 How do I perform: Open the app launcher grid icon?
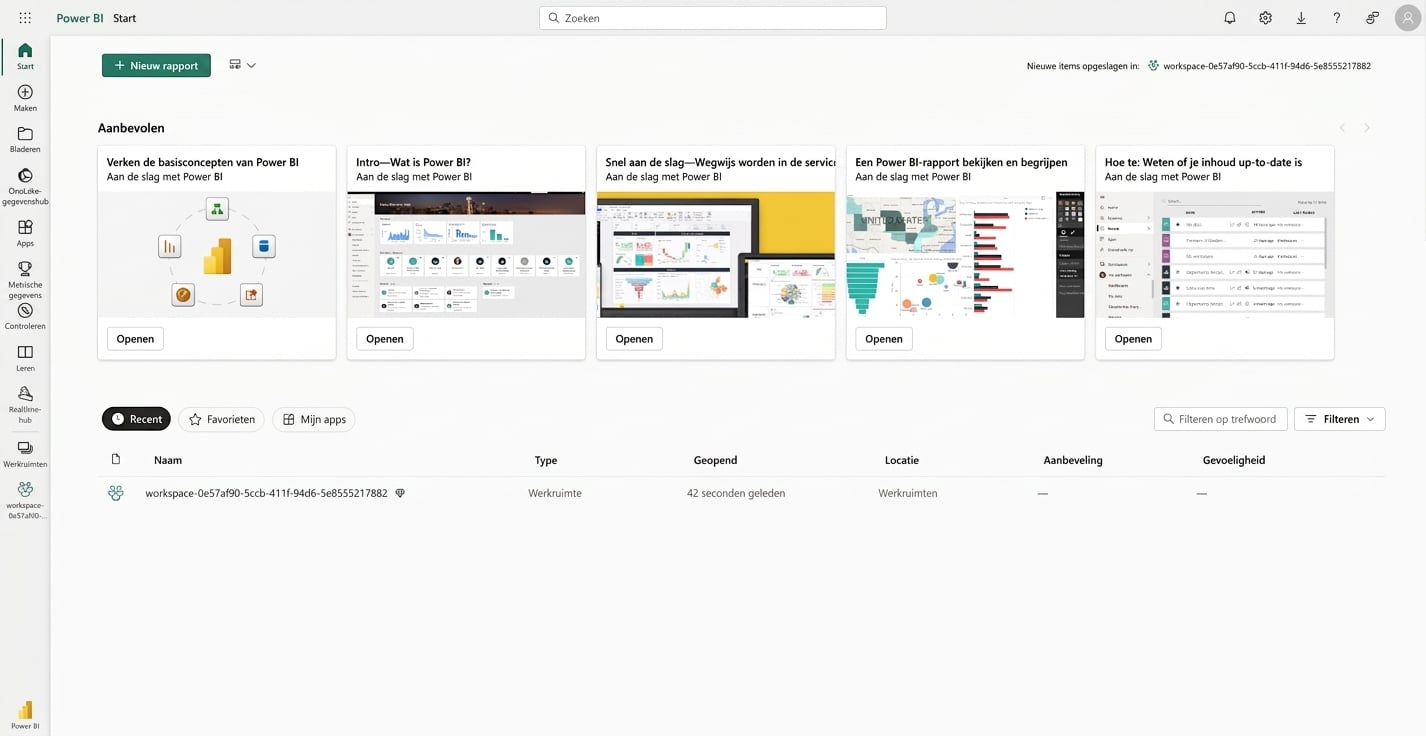25,18
